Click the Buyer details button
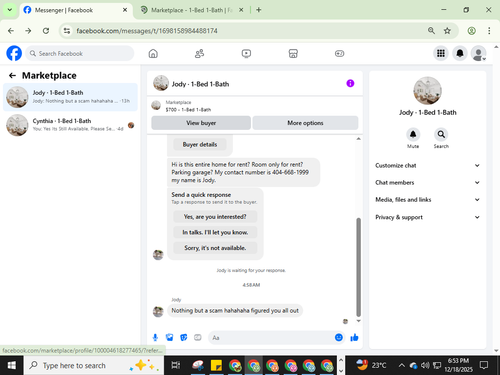This screenshot has height=375, width=500. [x=200, y=144]
